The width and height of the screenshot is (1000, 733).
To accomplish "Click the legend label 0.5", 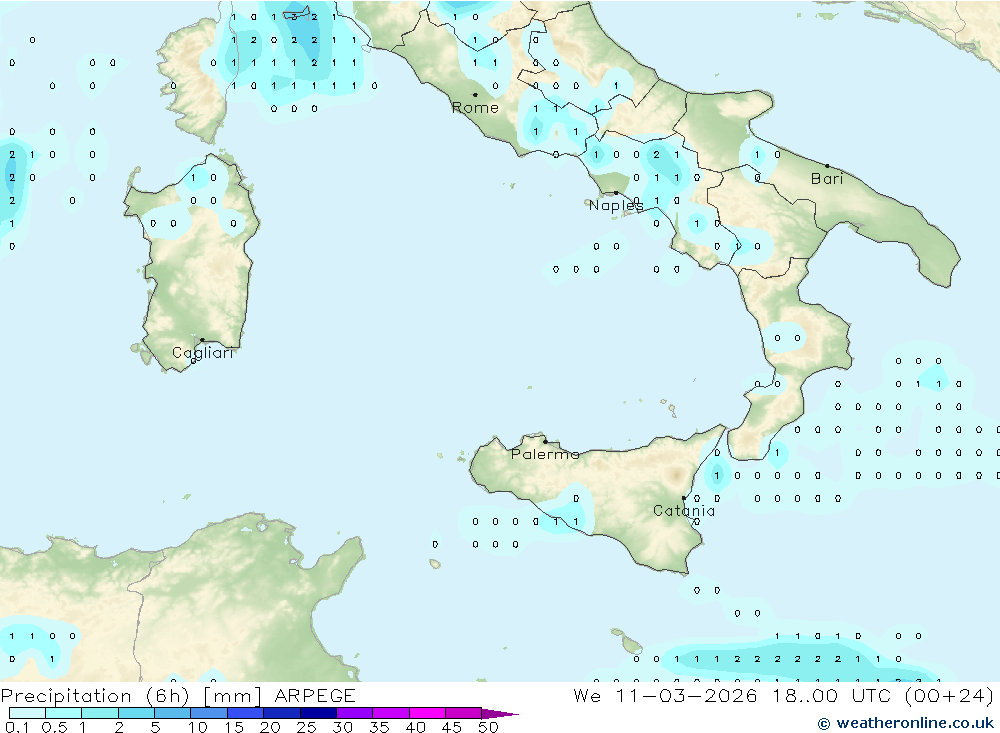I will 54,727.
